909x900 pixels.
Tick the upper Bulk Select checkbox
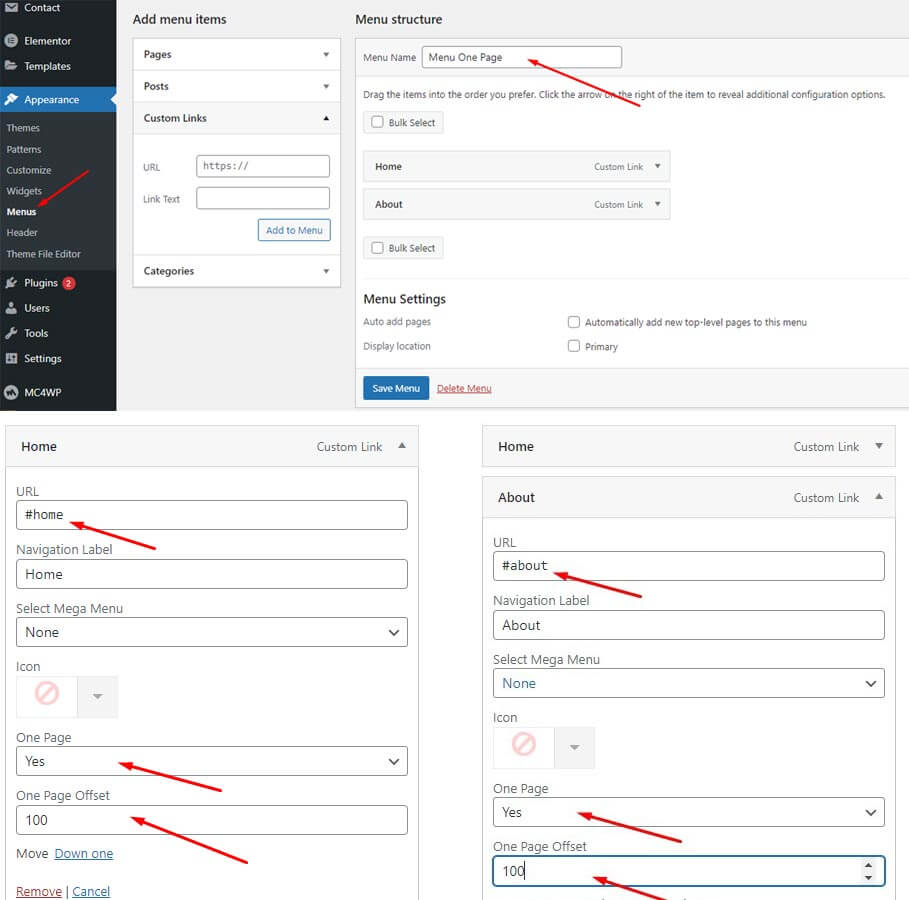pos(377,122)
